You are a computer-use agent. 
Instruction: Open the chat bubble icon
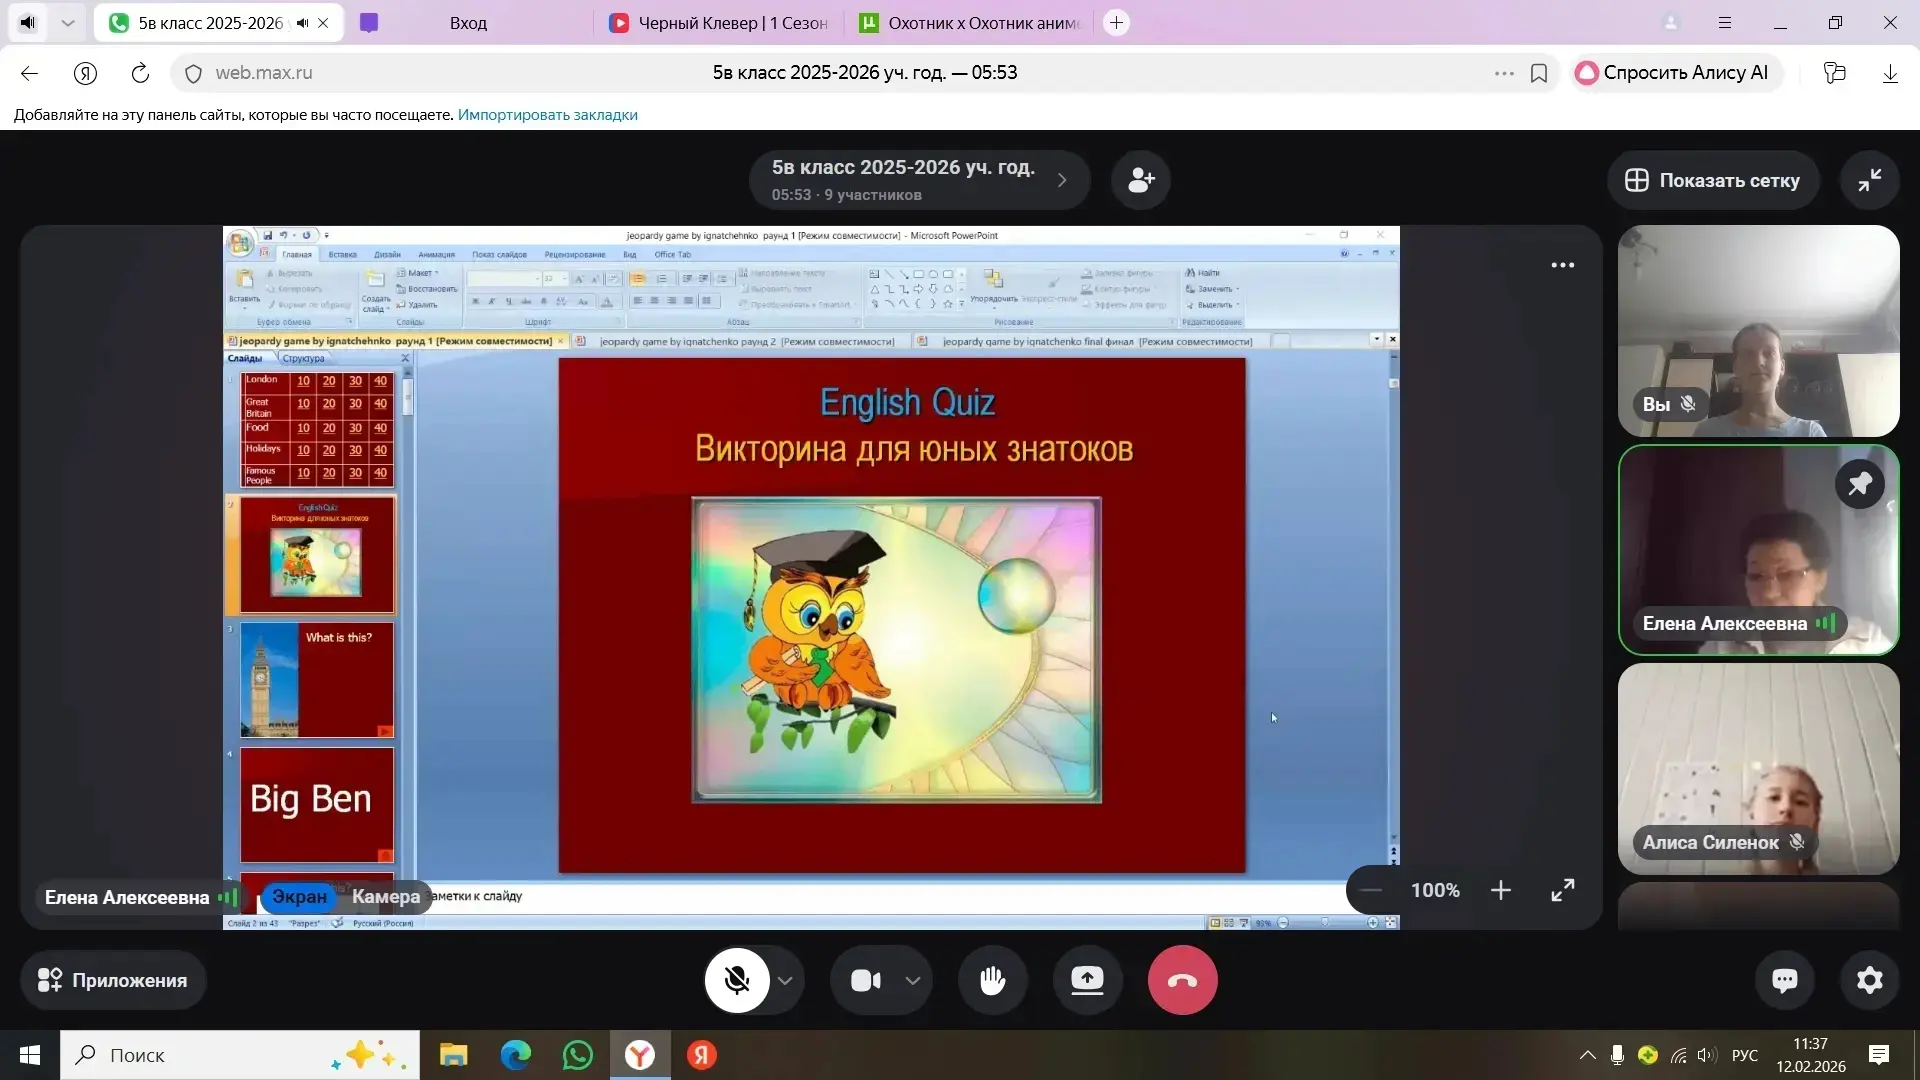1785,980
